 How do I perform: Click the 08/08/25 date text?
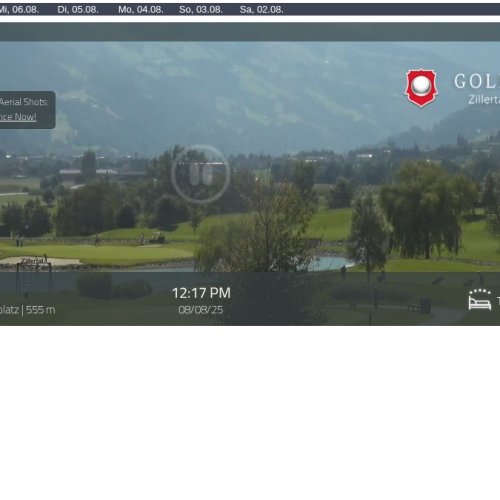(201, 310)
